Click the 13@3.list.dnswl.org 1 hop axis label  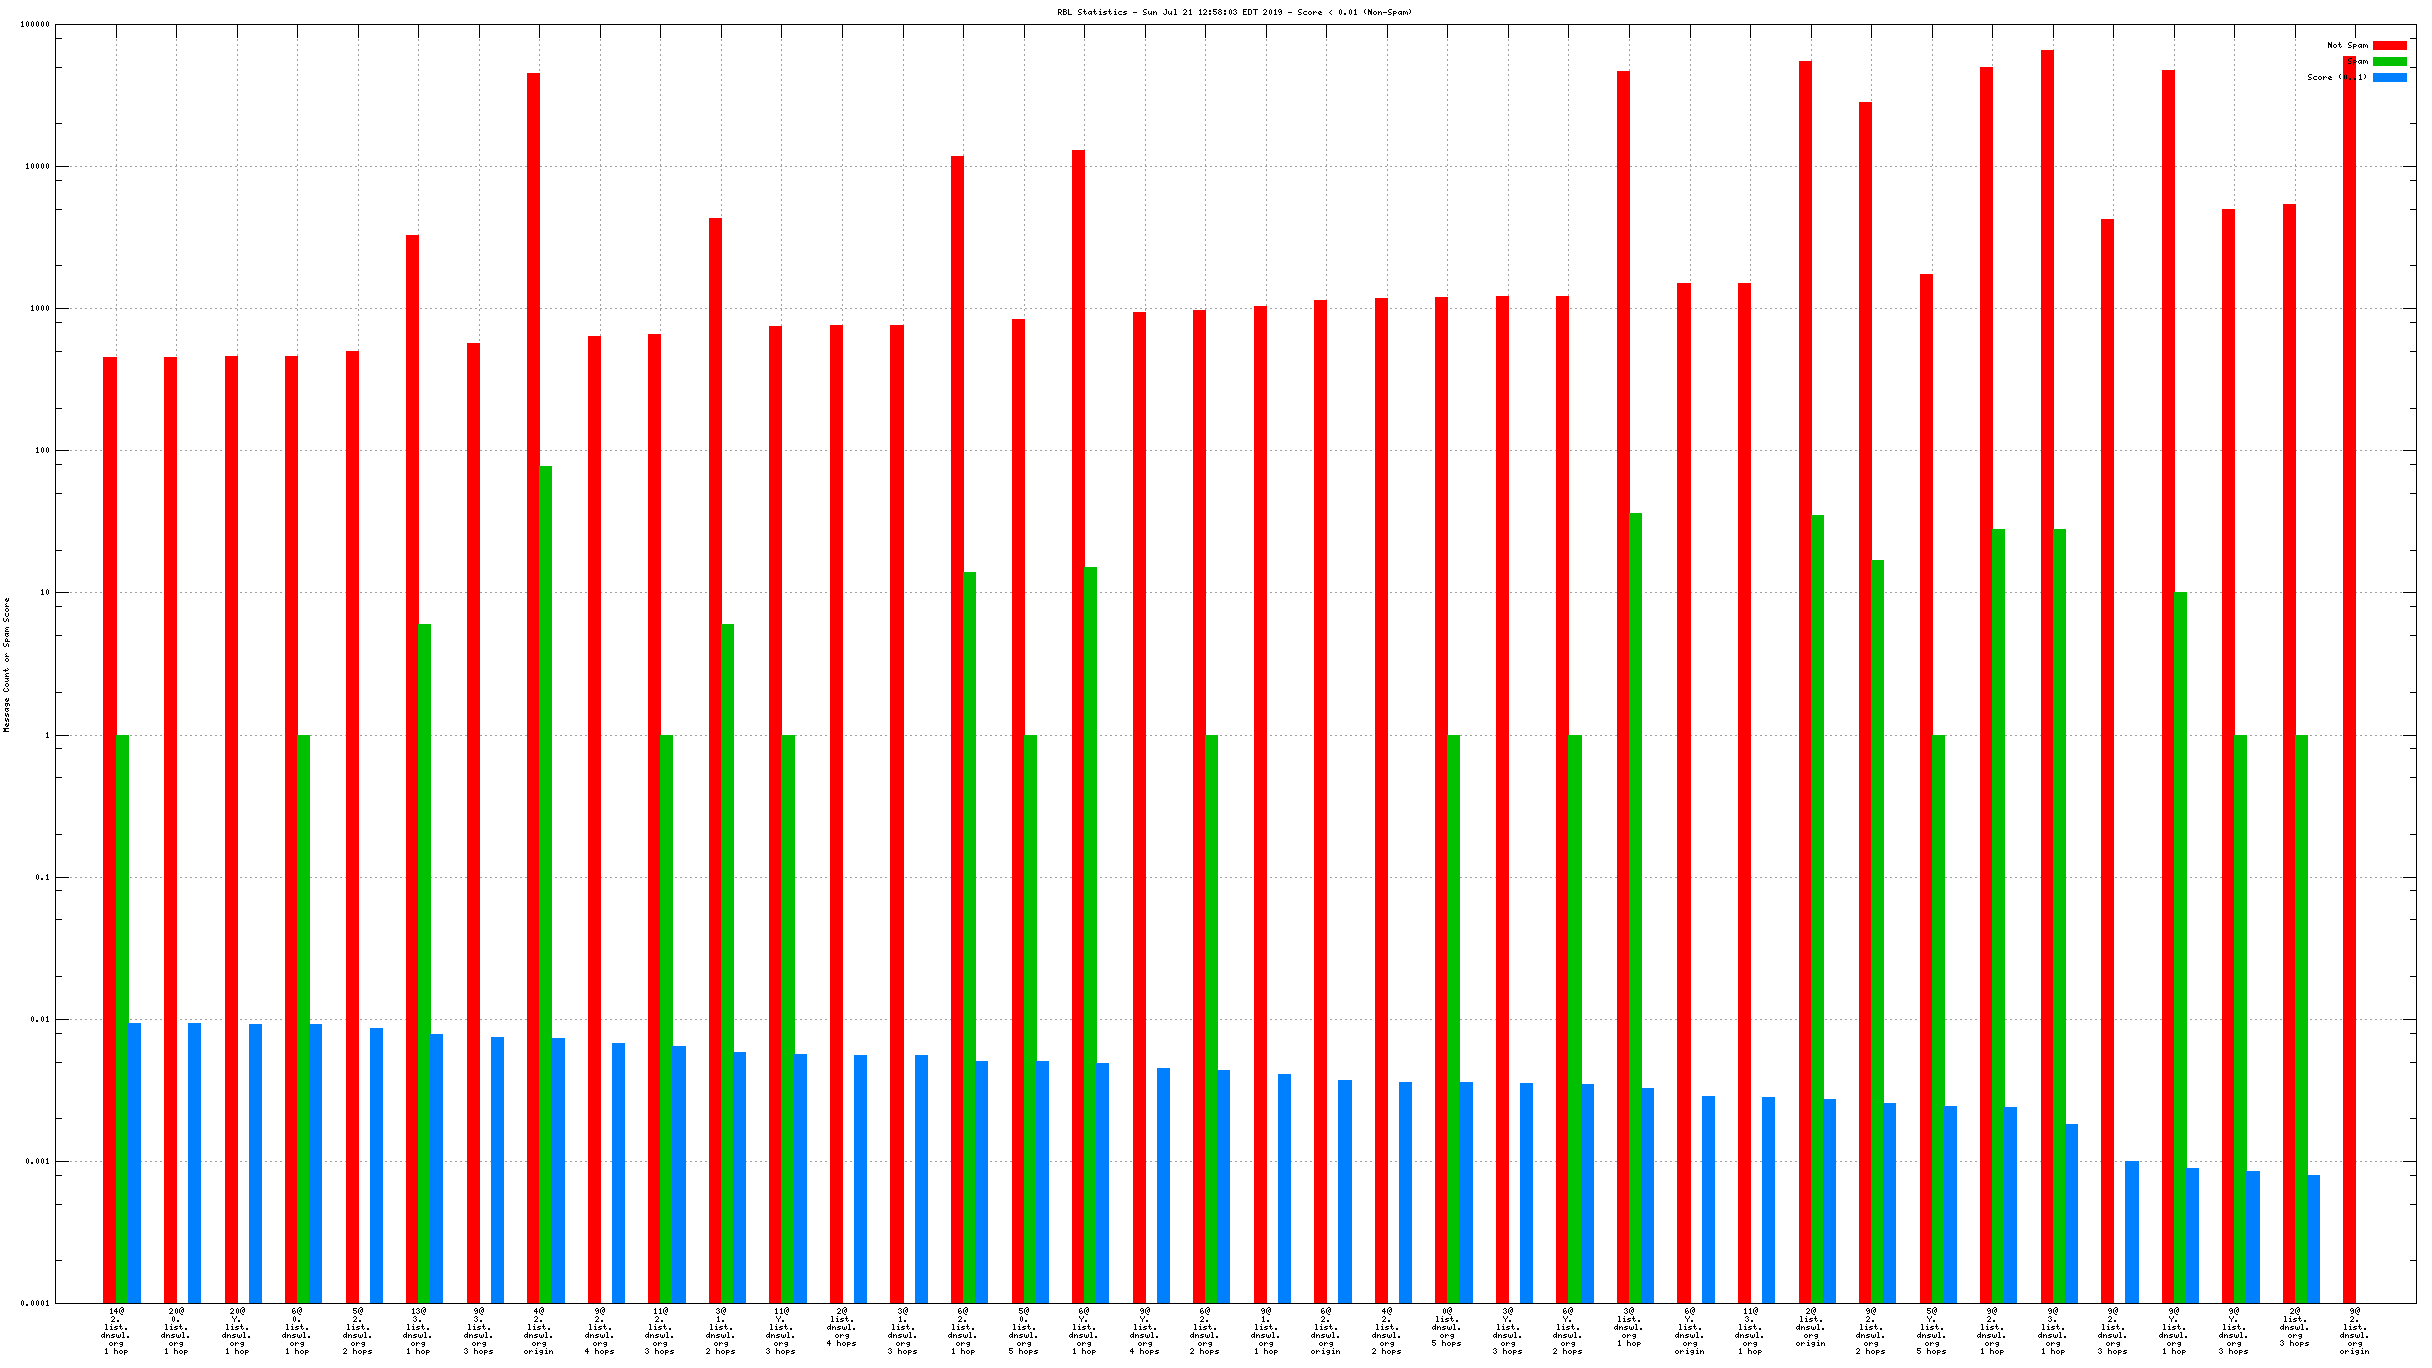[418, 1330]
